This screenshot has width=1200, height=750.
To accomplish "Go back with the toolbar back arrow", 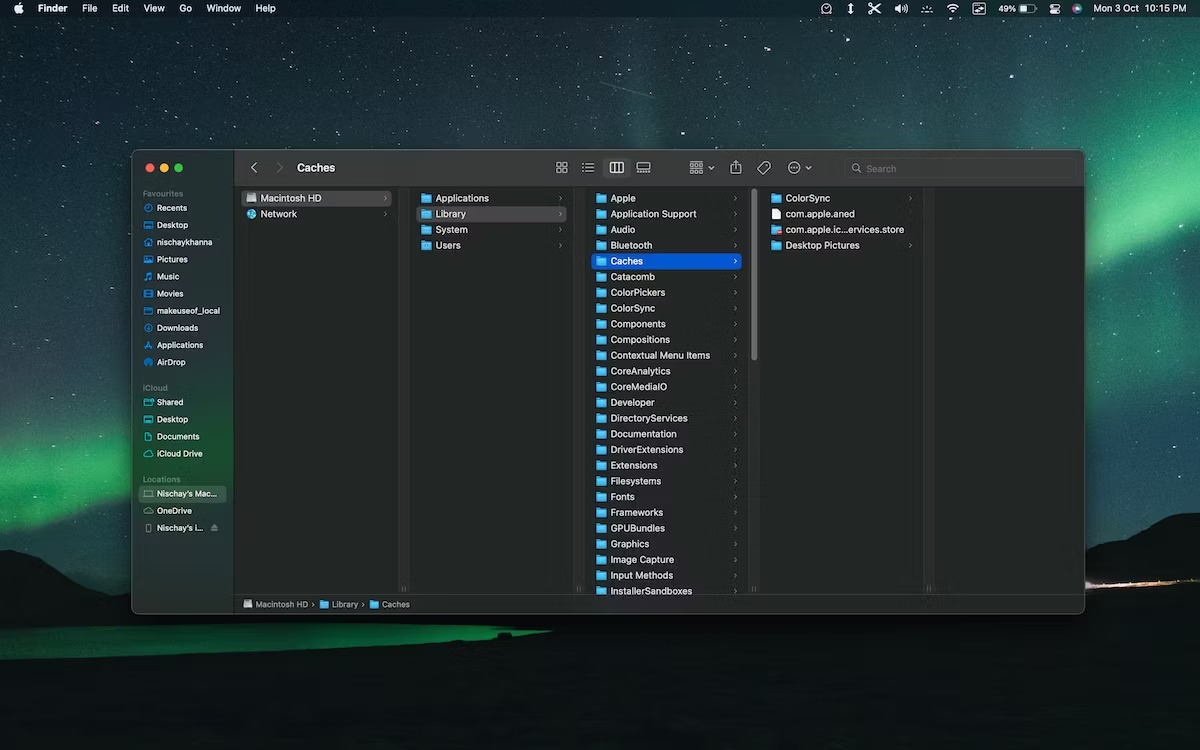I will [254, 168].
